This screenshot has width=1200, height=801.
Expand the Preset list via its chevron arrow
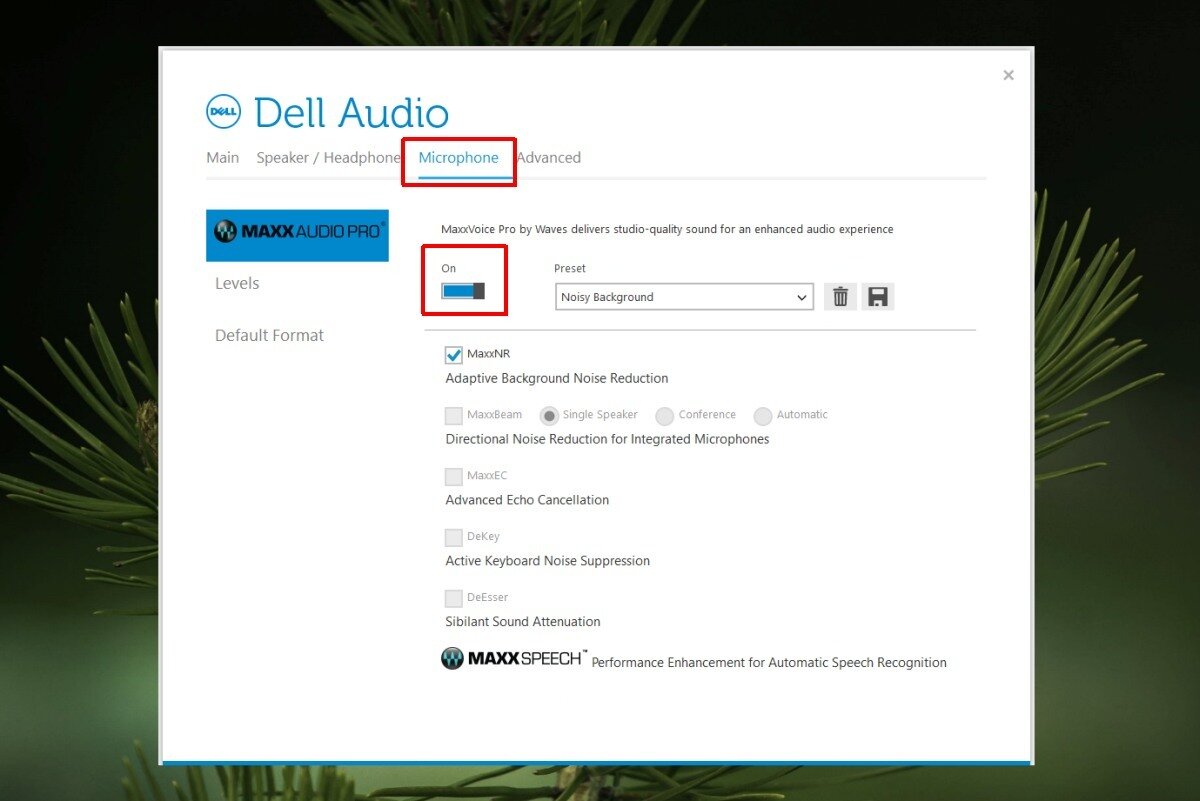click(800, 297)
